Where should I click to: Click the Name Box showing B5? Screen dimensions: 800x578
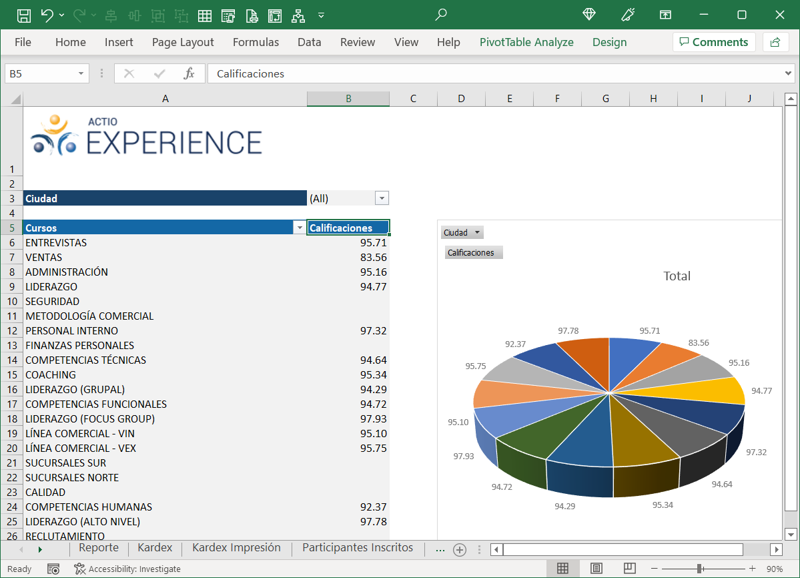[40, 74]
